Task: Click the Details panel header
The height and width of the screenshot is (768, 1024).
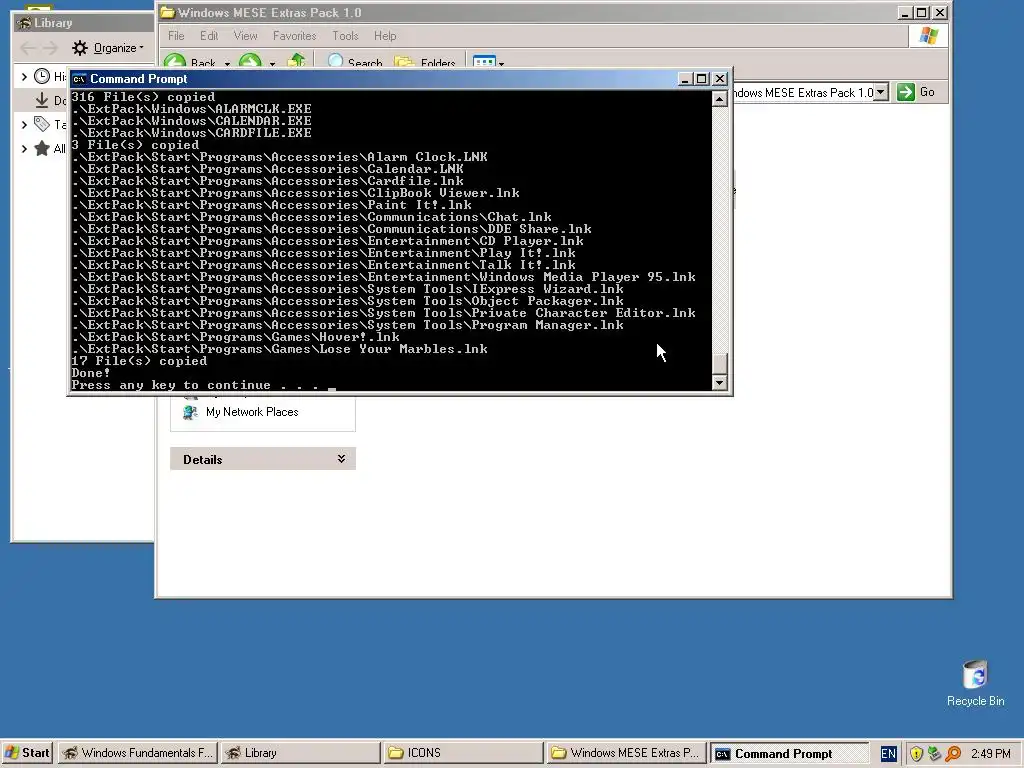Action: [263, 459]
